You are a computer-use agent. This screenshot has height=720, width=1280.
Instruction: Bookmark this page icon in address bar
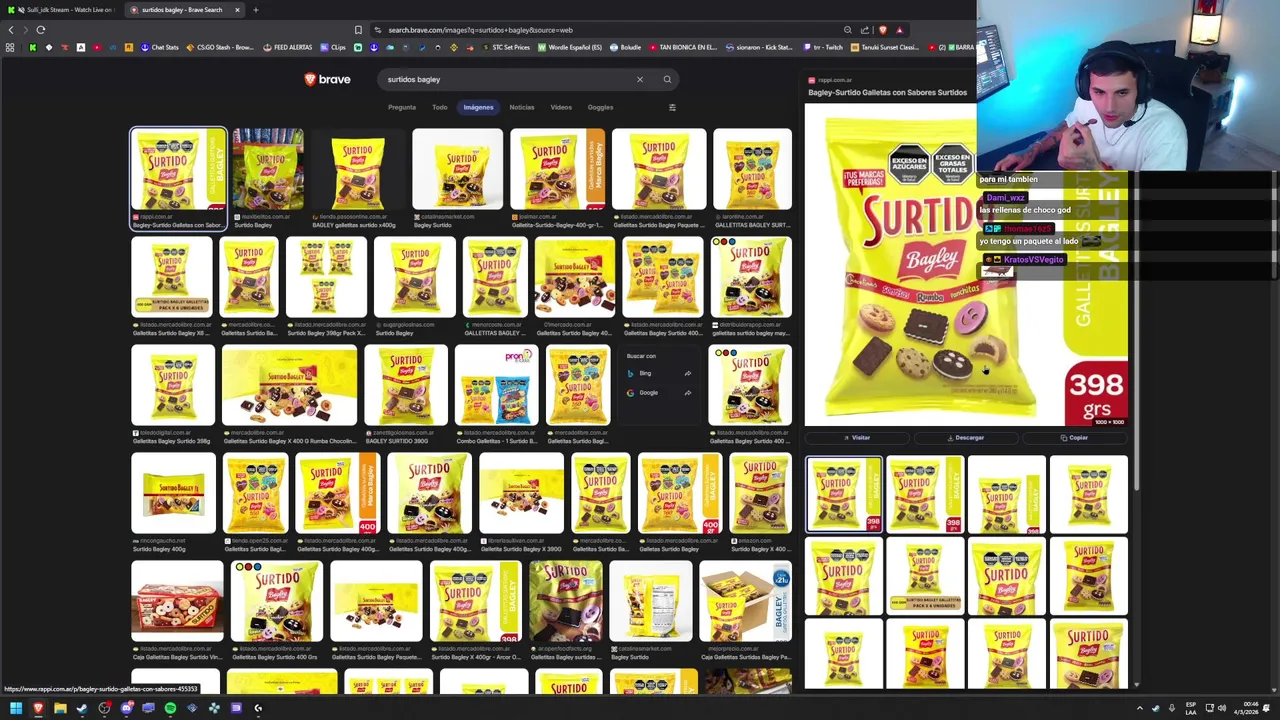pyautogui.click(x=358, y=30)
